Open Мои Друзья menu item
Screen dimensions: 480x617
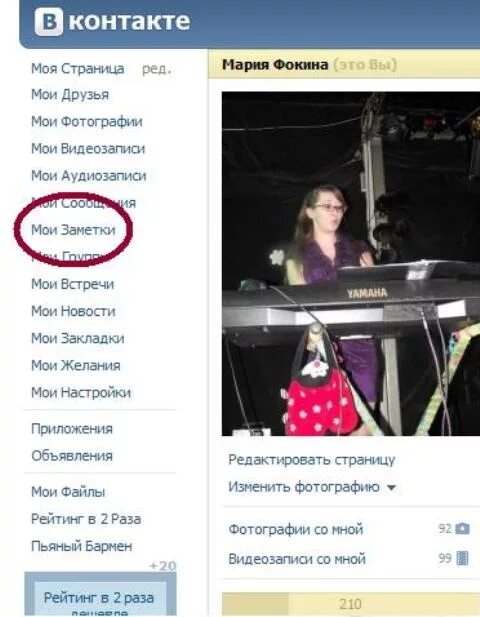70,95
